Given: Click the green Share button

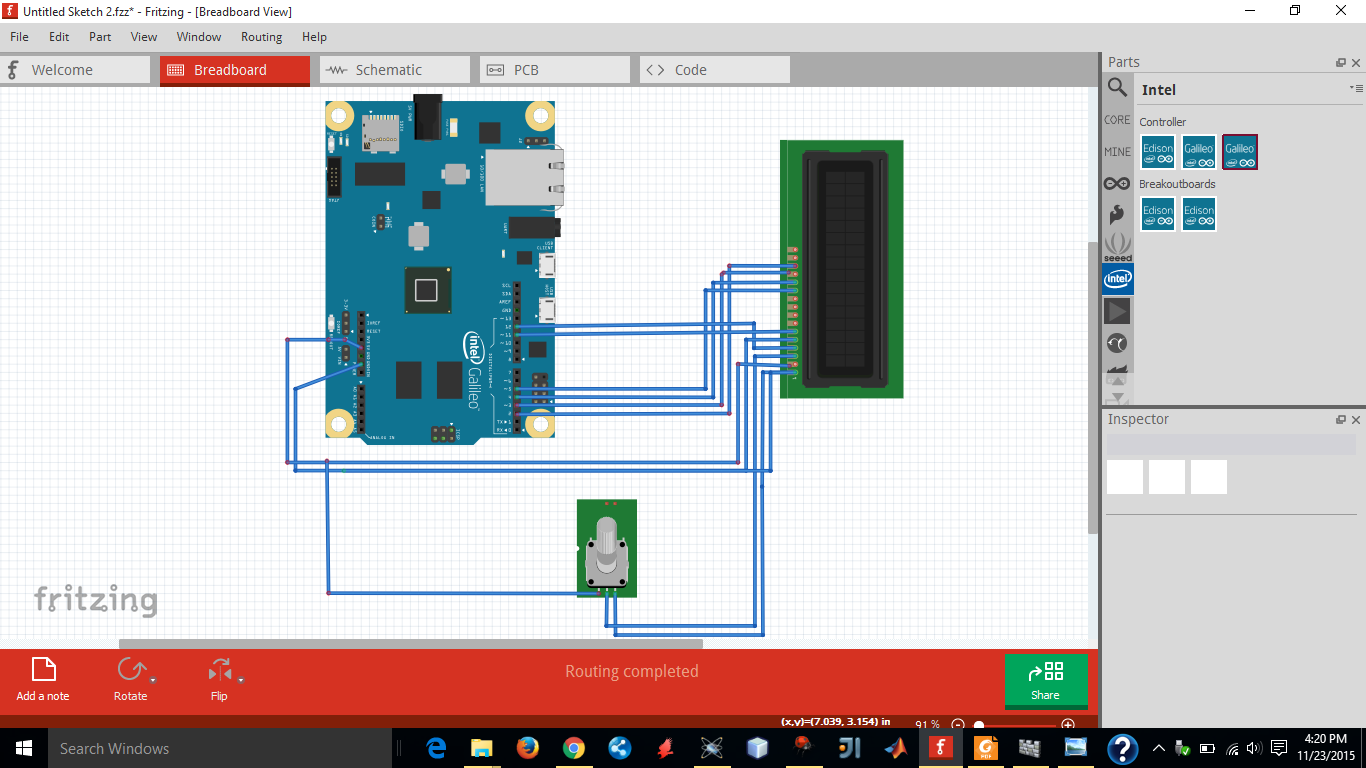Looking at the screenshot, I should (x=1045, y=680).
